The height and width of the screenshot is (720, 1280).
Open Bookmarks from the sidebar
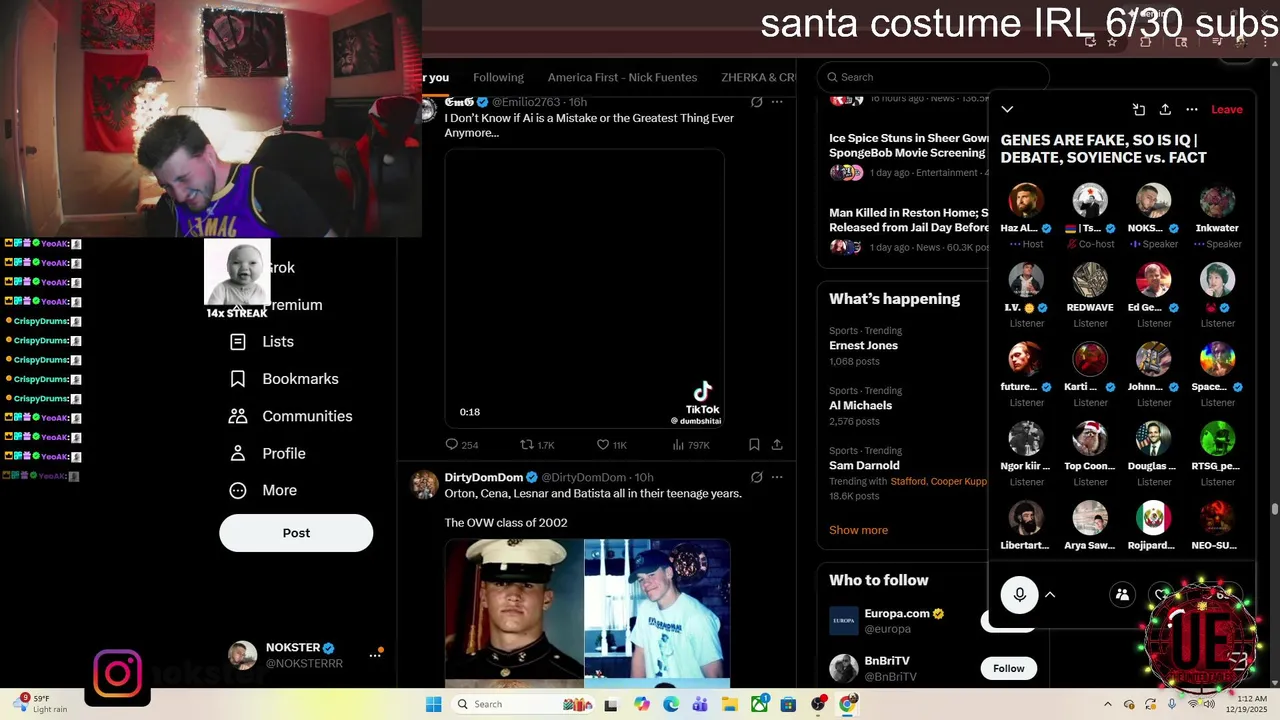[x=284, y=379]
